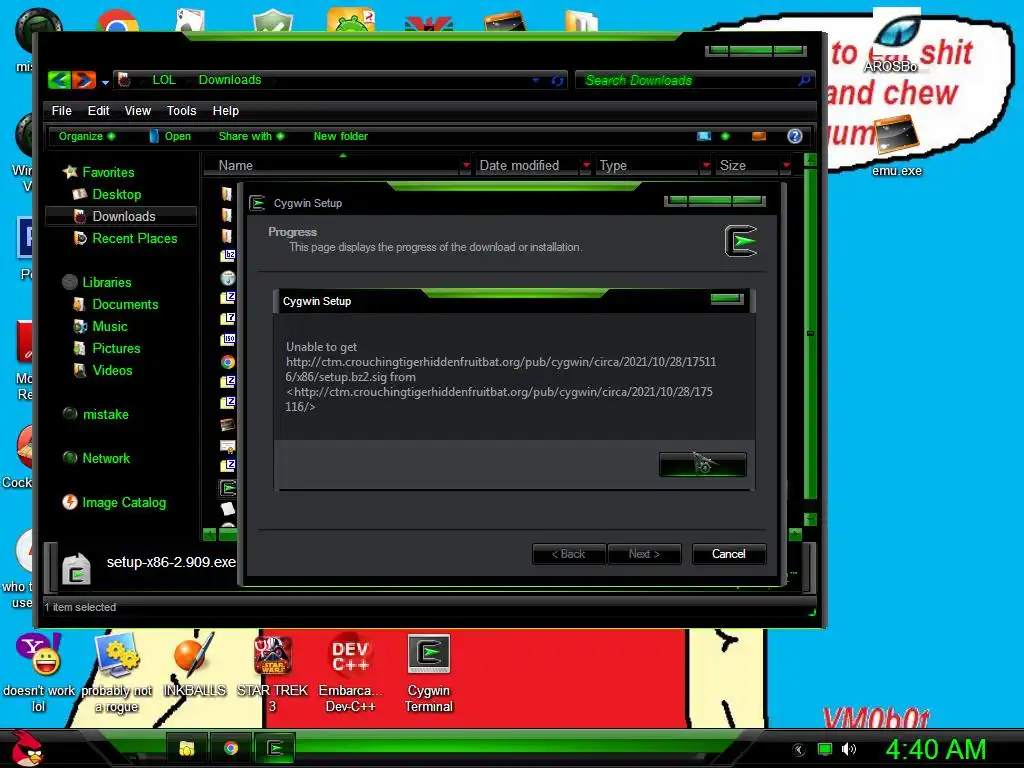Open the View menu
Screen dimensions: 1024x768
coord(138,110)
